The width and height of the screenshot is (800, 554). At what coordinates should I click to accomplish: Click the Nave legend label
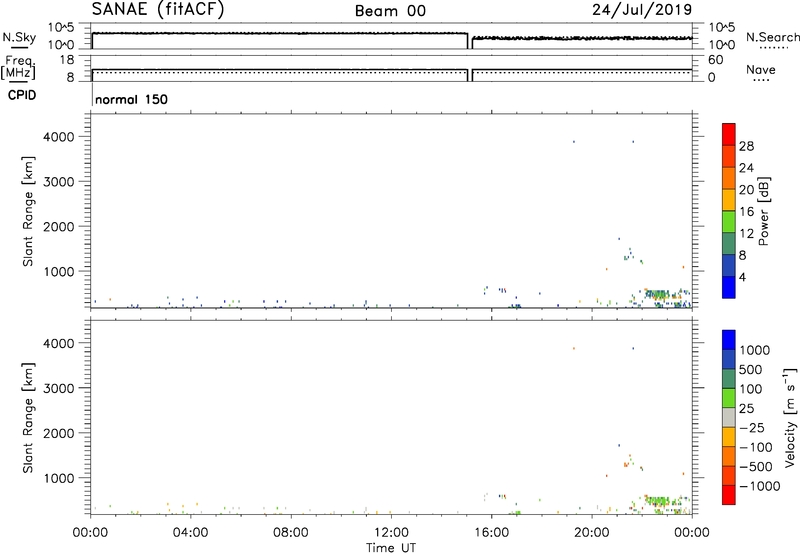(x=761, y=70)
